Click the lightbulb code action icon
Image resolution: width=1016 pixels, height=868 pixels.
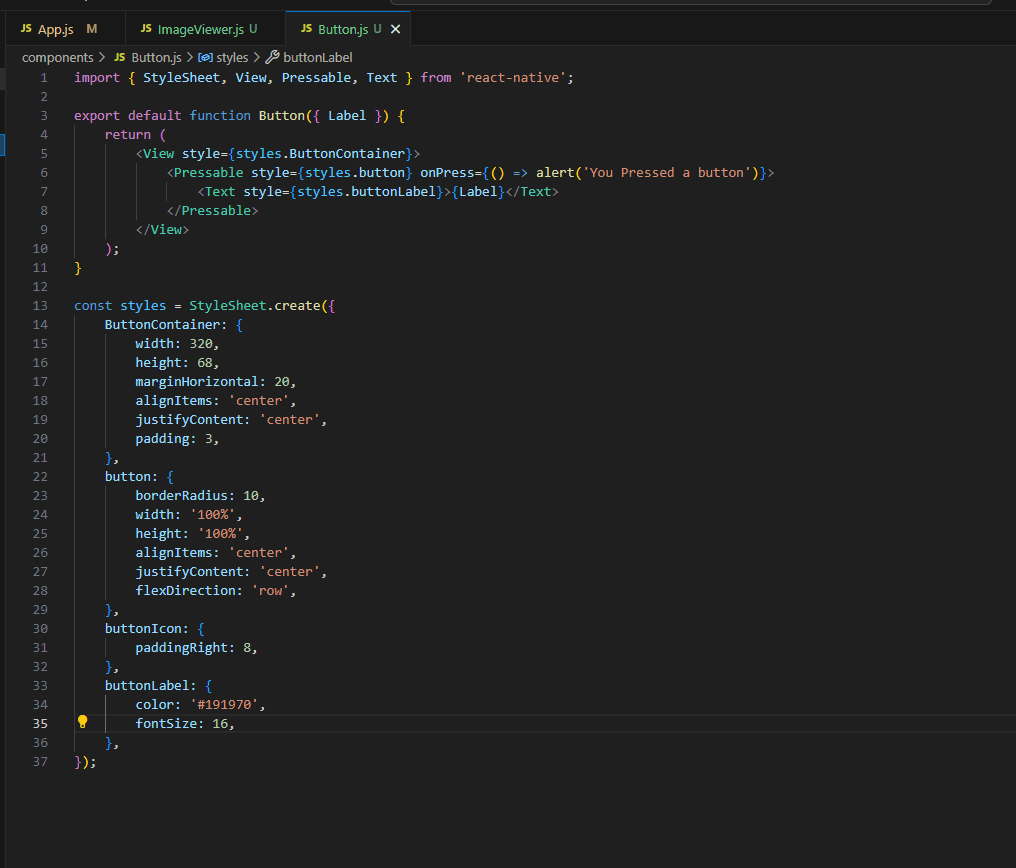pyautogui.click(x=83, y=722)
